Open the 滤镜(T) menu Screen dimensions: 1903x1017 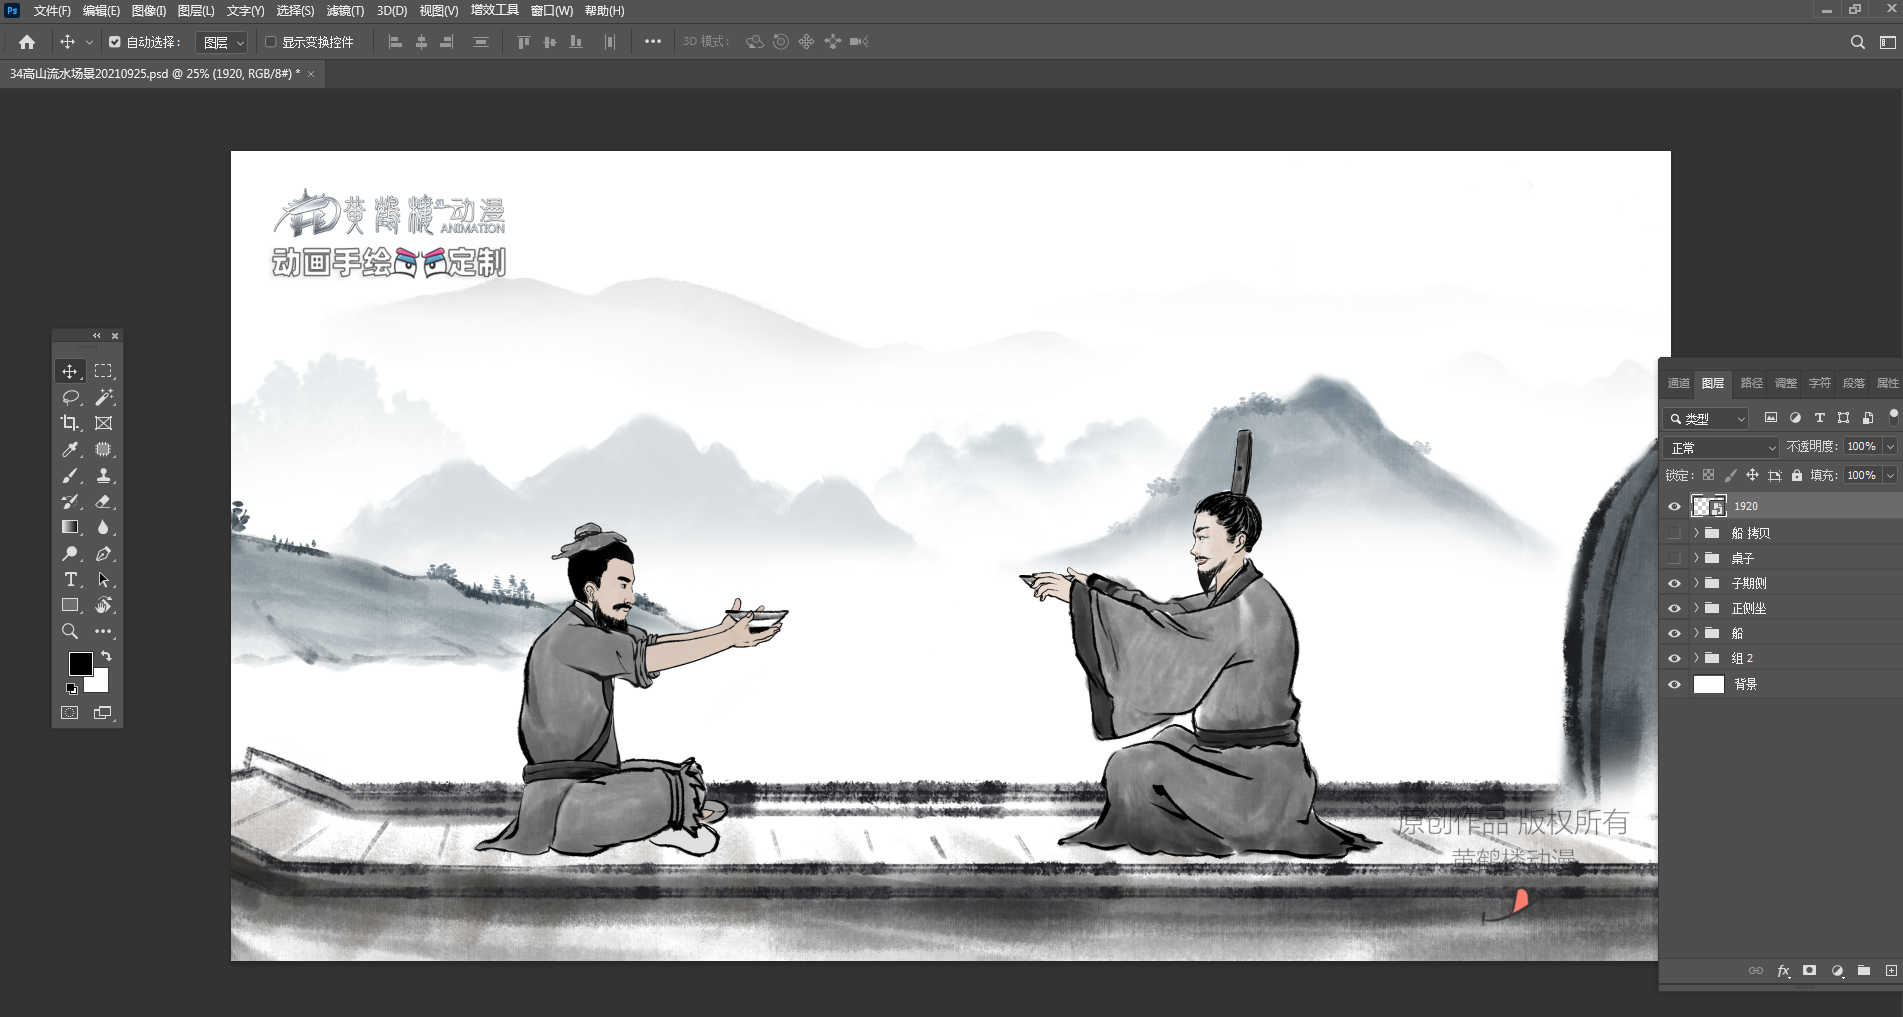[345, 11]
